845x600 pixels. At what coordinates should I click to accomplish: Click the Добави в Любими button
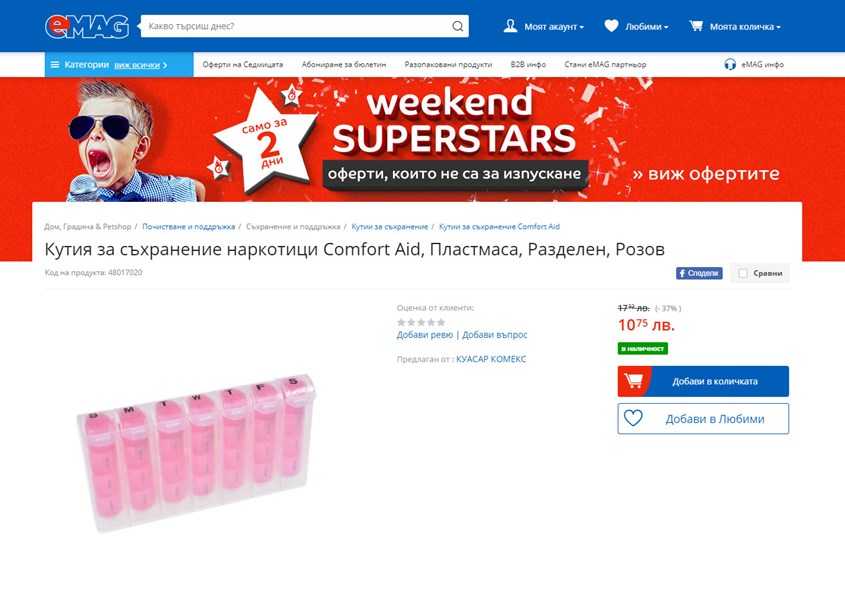pos(703,419)
